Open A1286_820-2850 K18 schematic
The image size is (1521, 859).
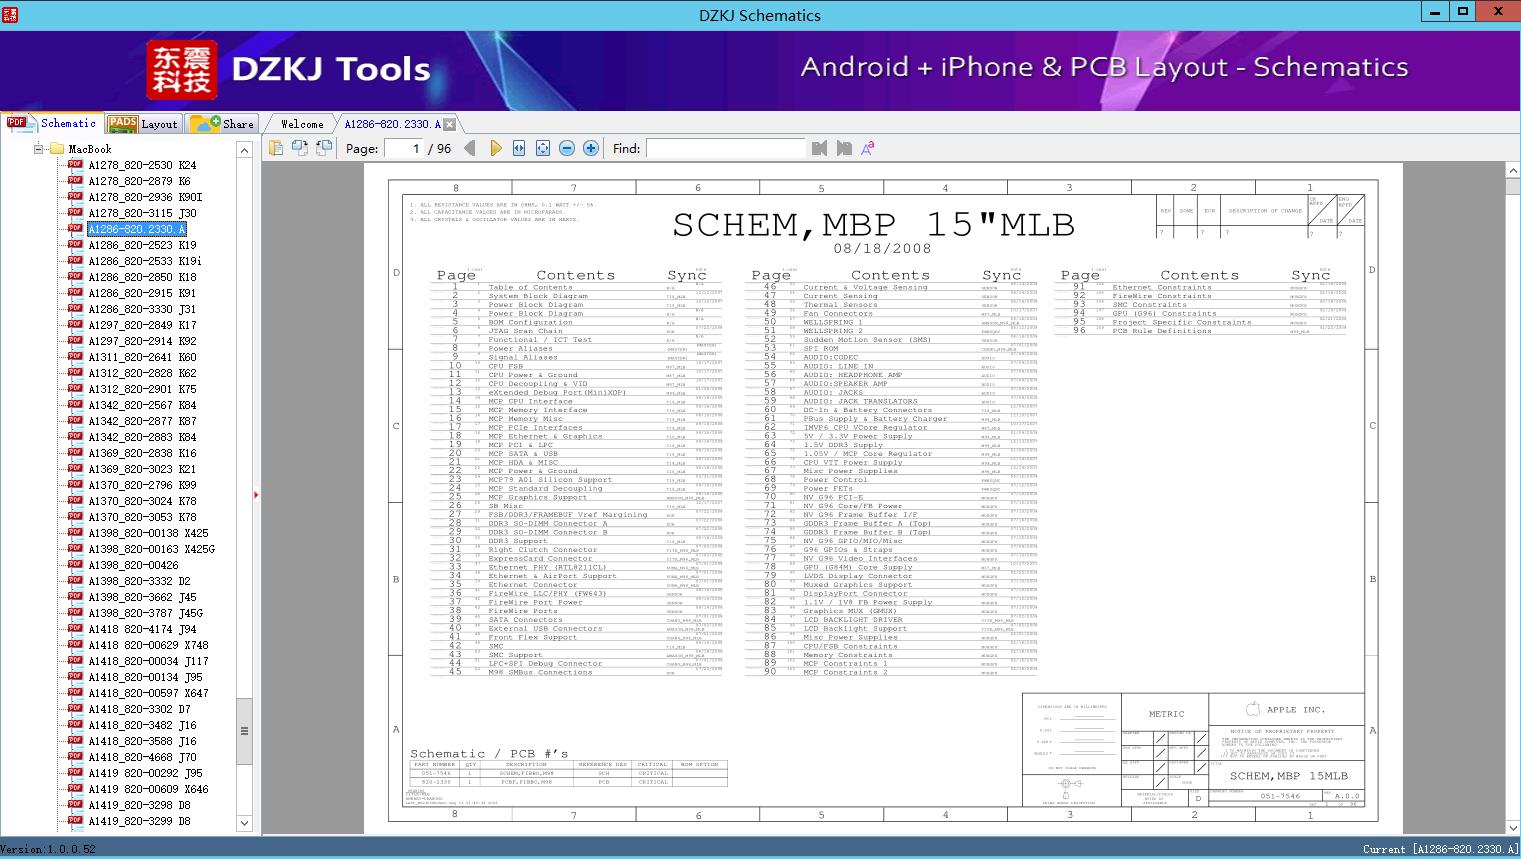[x=142, y=277]
